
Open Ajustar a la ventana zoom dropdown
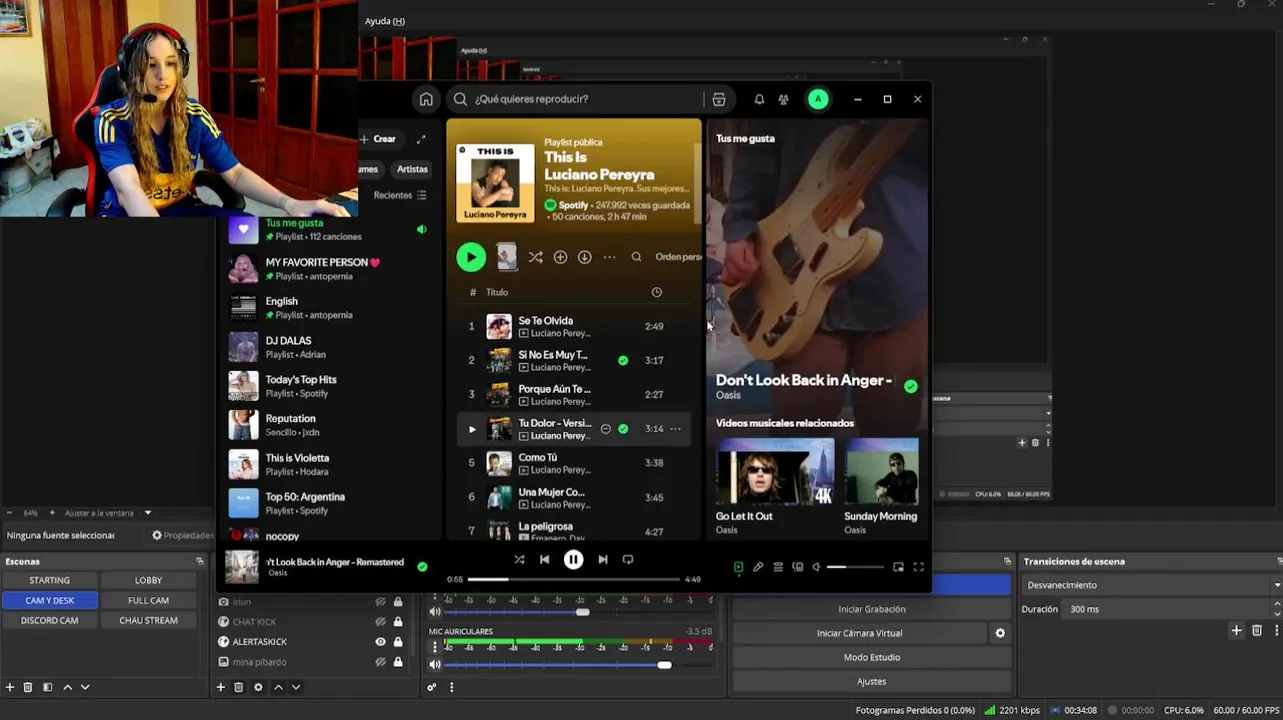tap(108, 513)
